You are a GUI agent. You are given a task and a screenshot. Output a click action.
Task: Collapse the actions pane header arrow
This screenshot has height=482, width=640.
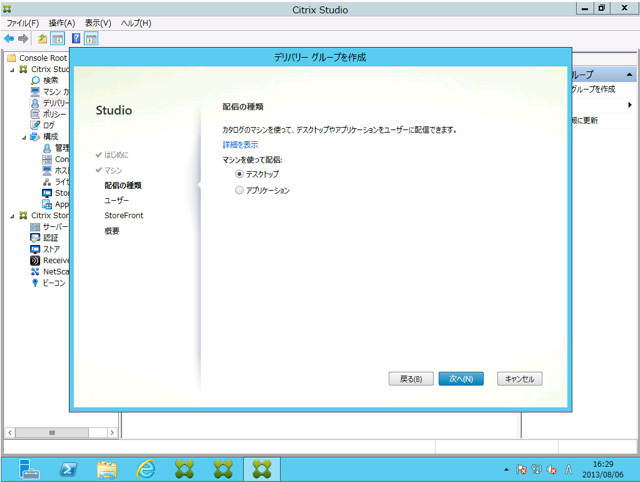(x=629, y=75)
